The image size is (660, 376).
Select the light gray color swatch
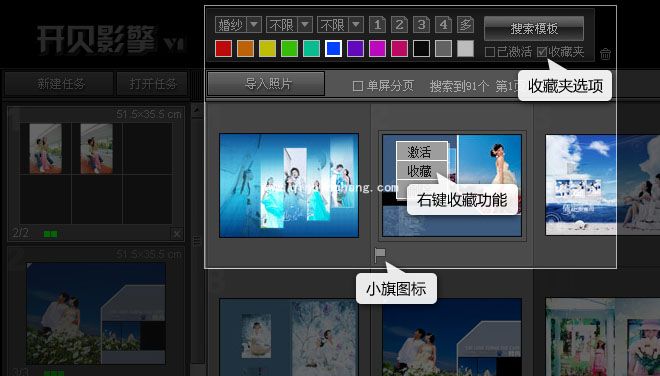[x=465, y=49]
